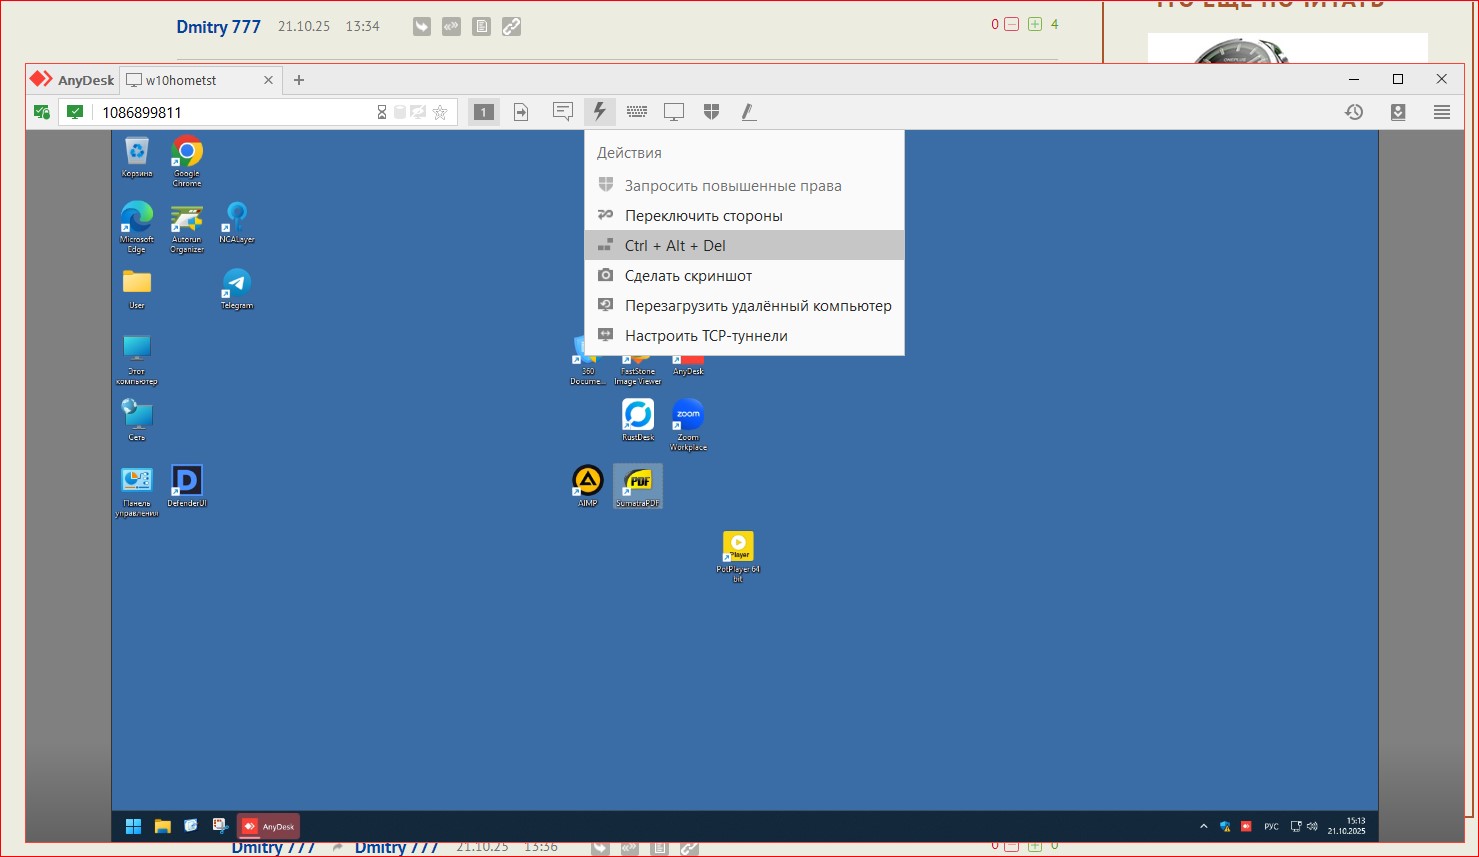Switch to the w10hometst session tab
This screenshot has height=857, width=1479.
(x=190, y=80)
